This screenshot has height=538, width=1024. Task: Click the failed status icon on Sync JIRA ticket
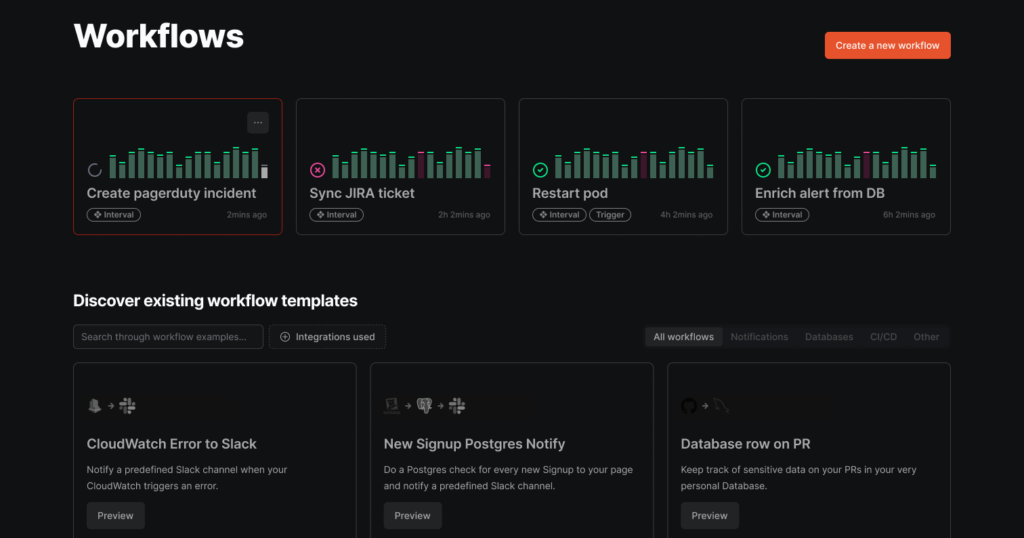click(x=318, y=170)
